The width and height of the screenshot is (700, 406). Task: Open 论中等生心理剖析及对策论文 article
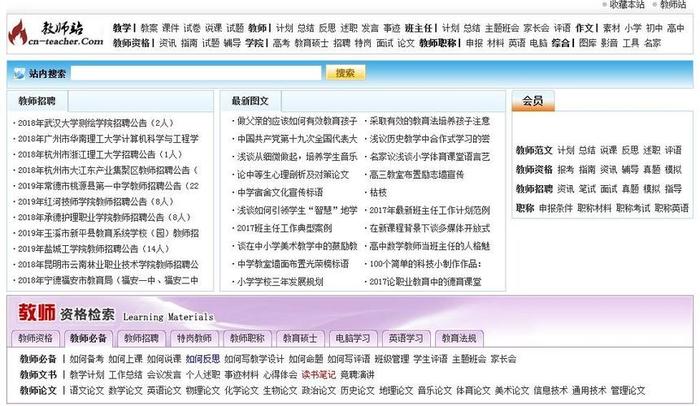point(293,175)
